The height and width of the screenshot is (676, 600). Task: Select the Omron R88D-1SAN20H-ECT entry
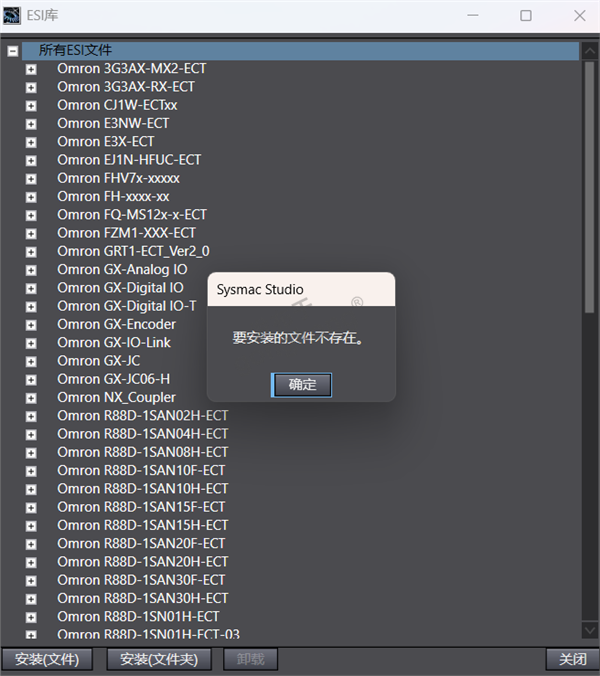pos(143,562)
